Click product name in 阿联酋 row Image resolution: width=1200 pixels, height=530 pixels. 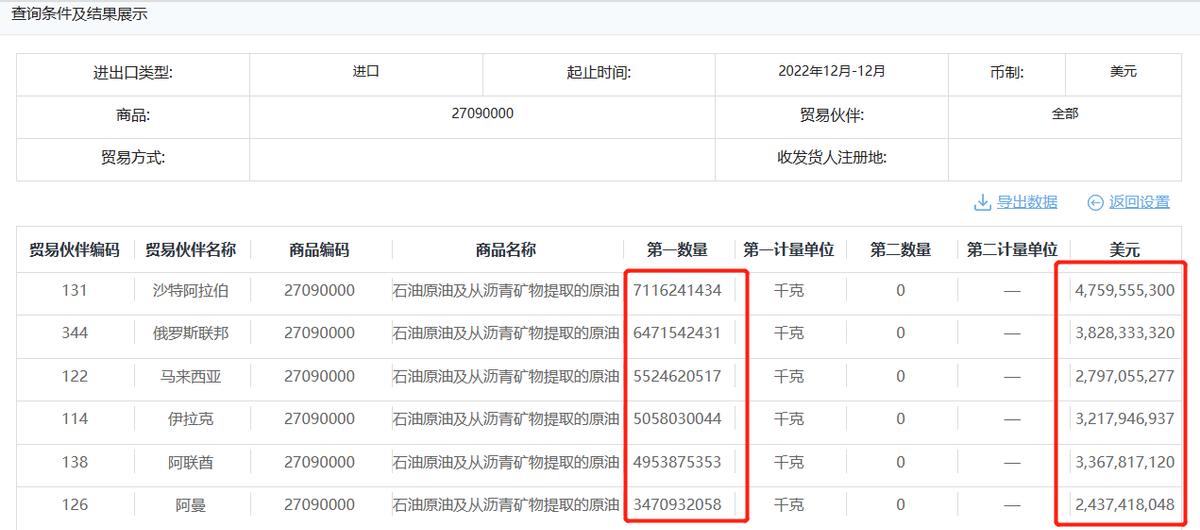[505, 462]
